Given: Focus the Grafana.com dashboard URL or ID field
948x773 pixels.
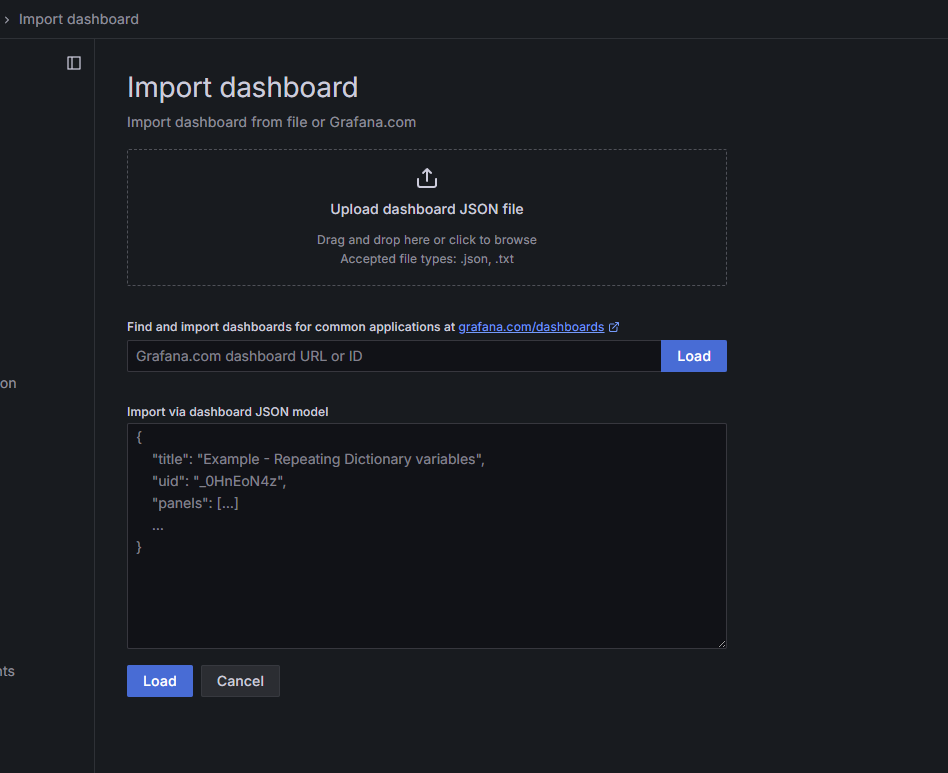Looking at the screenshot, I should click(394, 356).
